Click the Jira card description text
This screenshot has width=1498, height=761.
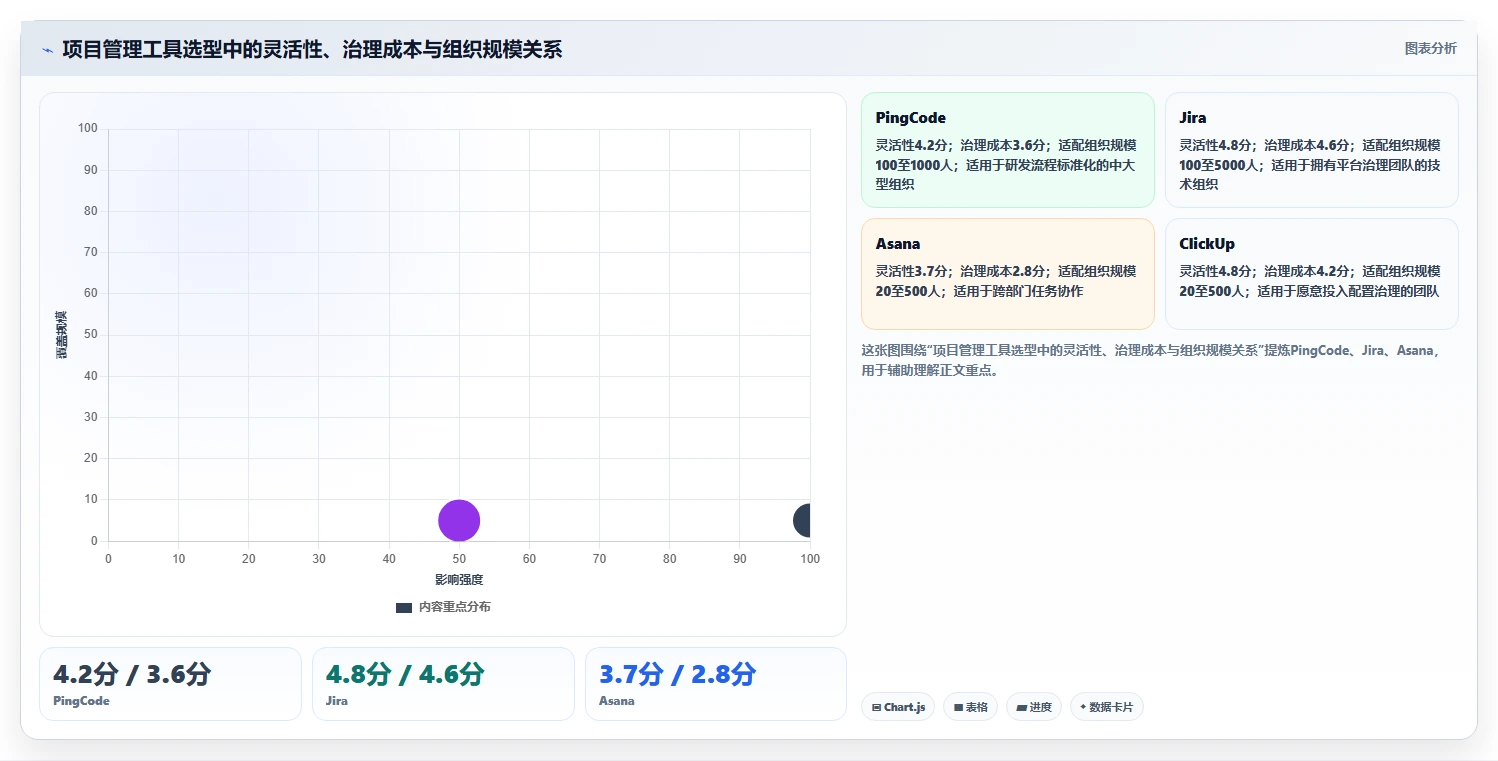coord(1310,165)
